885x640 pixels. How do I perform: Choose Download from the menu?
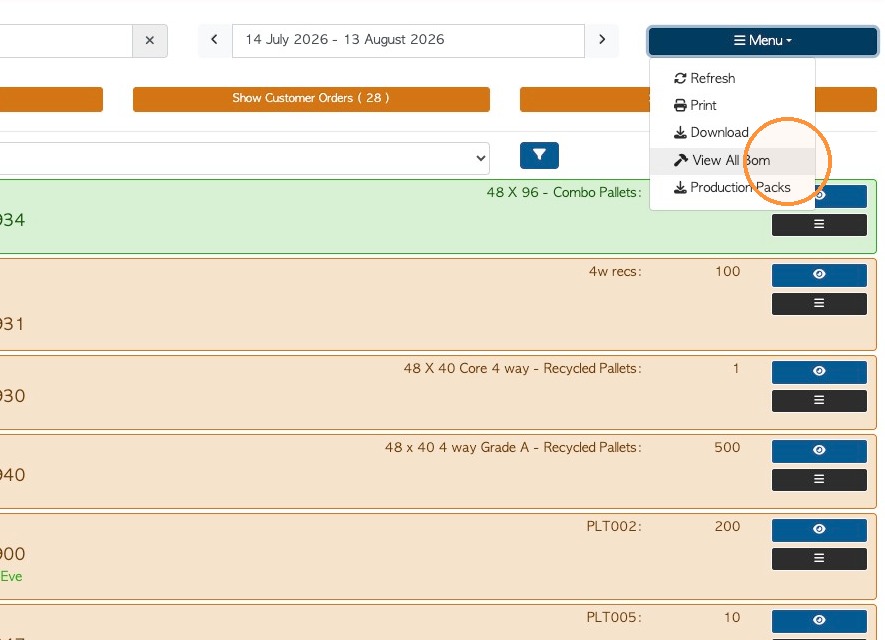[732, 133]
